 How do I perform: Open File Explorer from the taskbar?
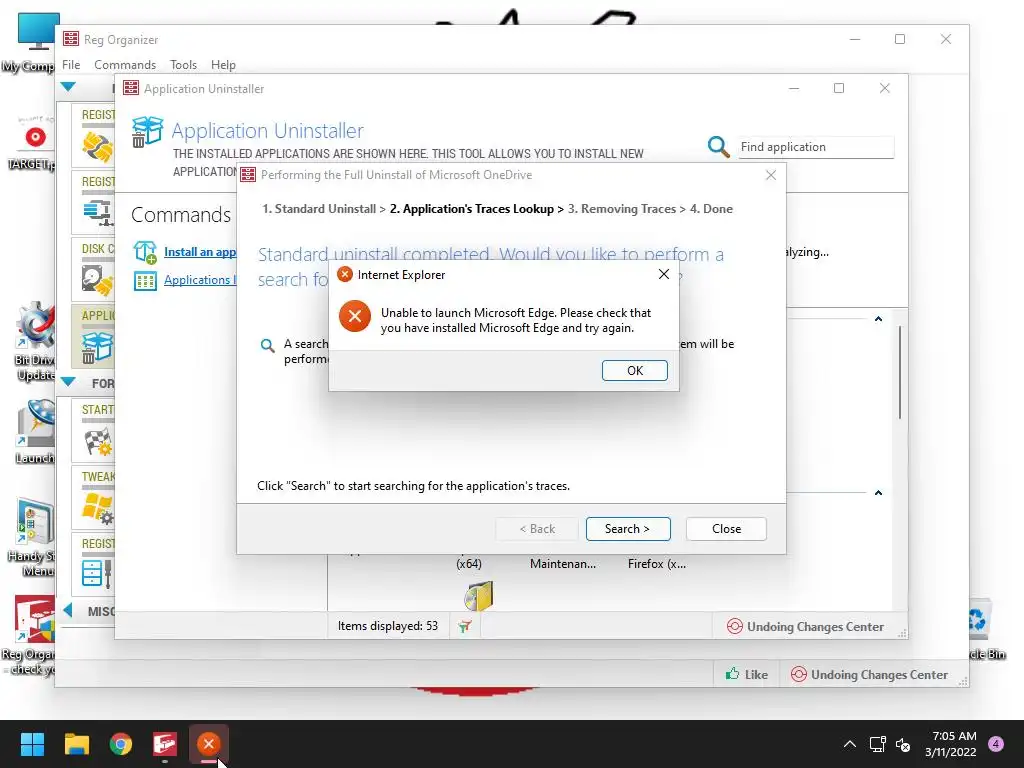click(76, 744)
